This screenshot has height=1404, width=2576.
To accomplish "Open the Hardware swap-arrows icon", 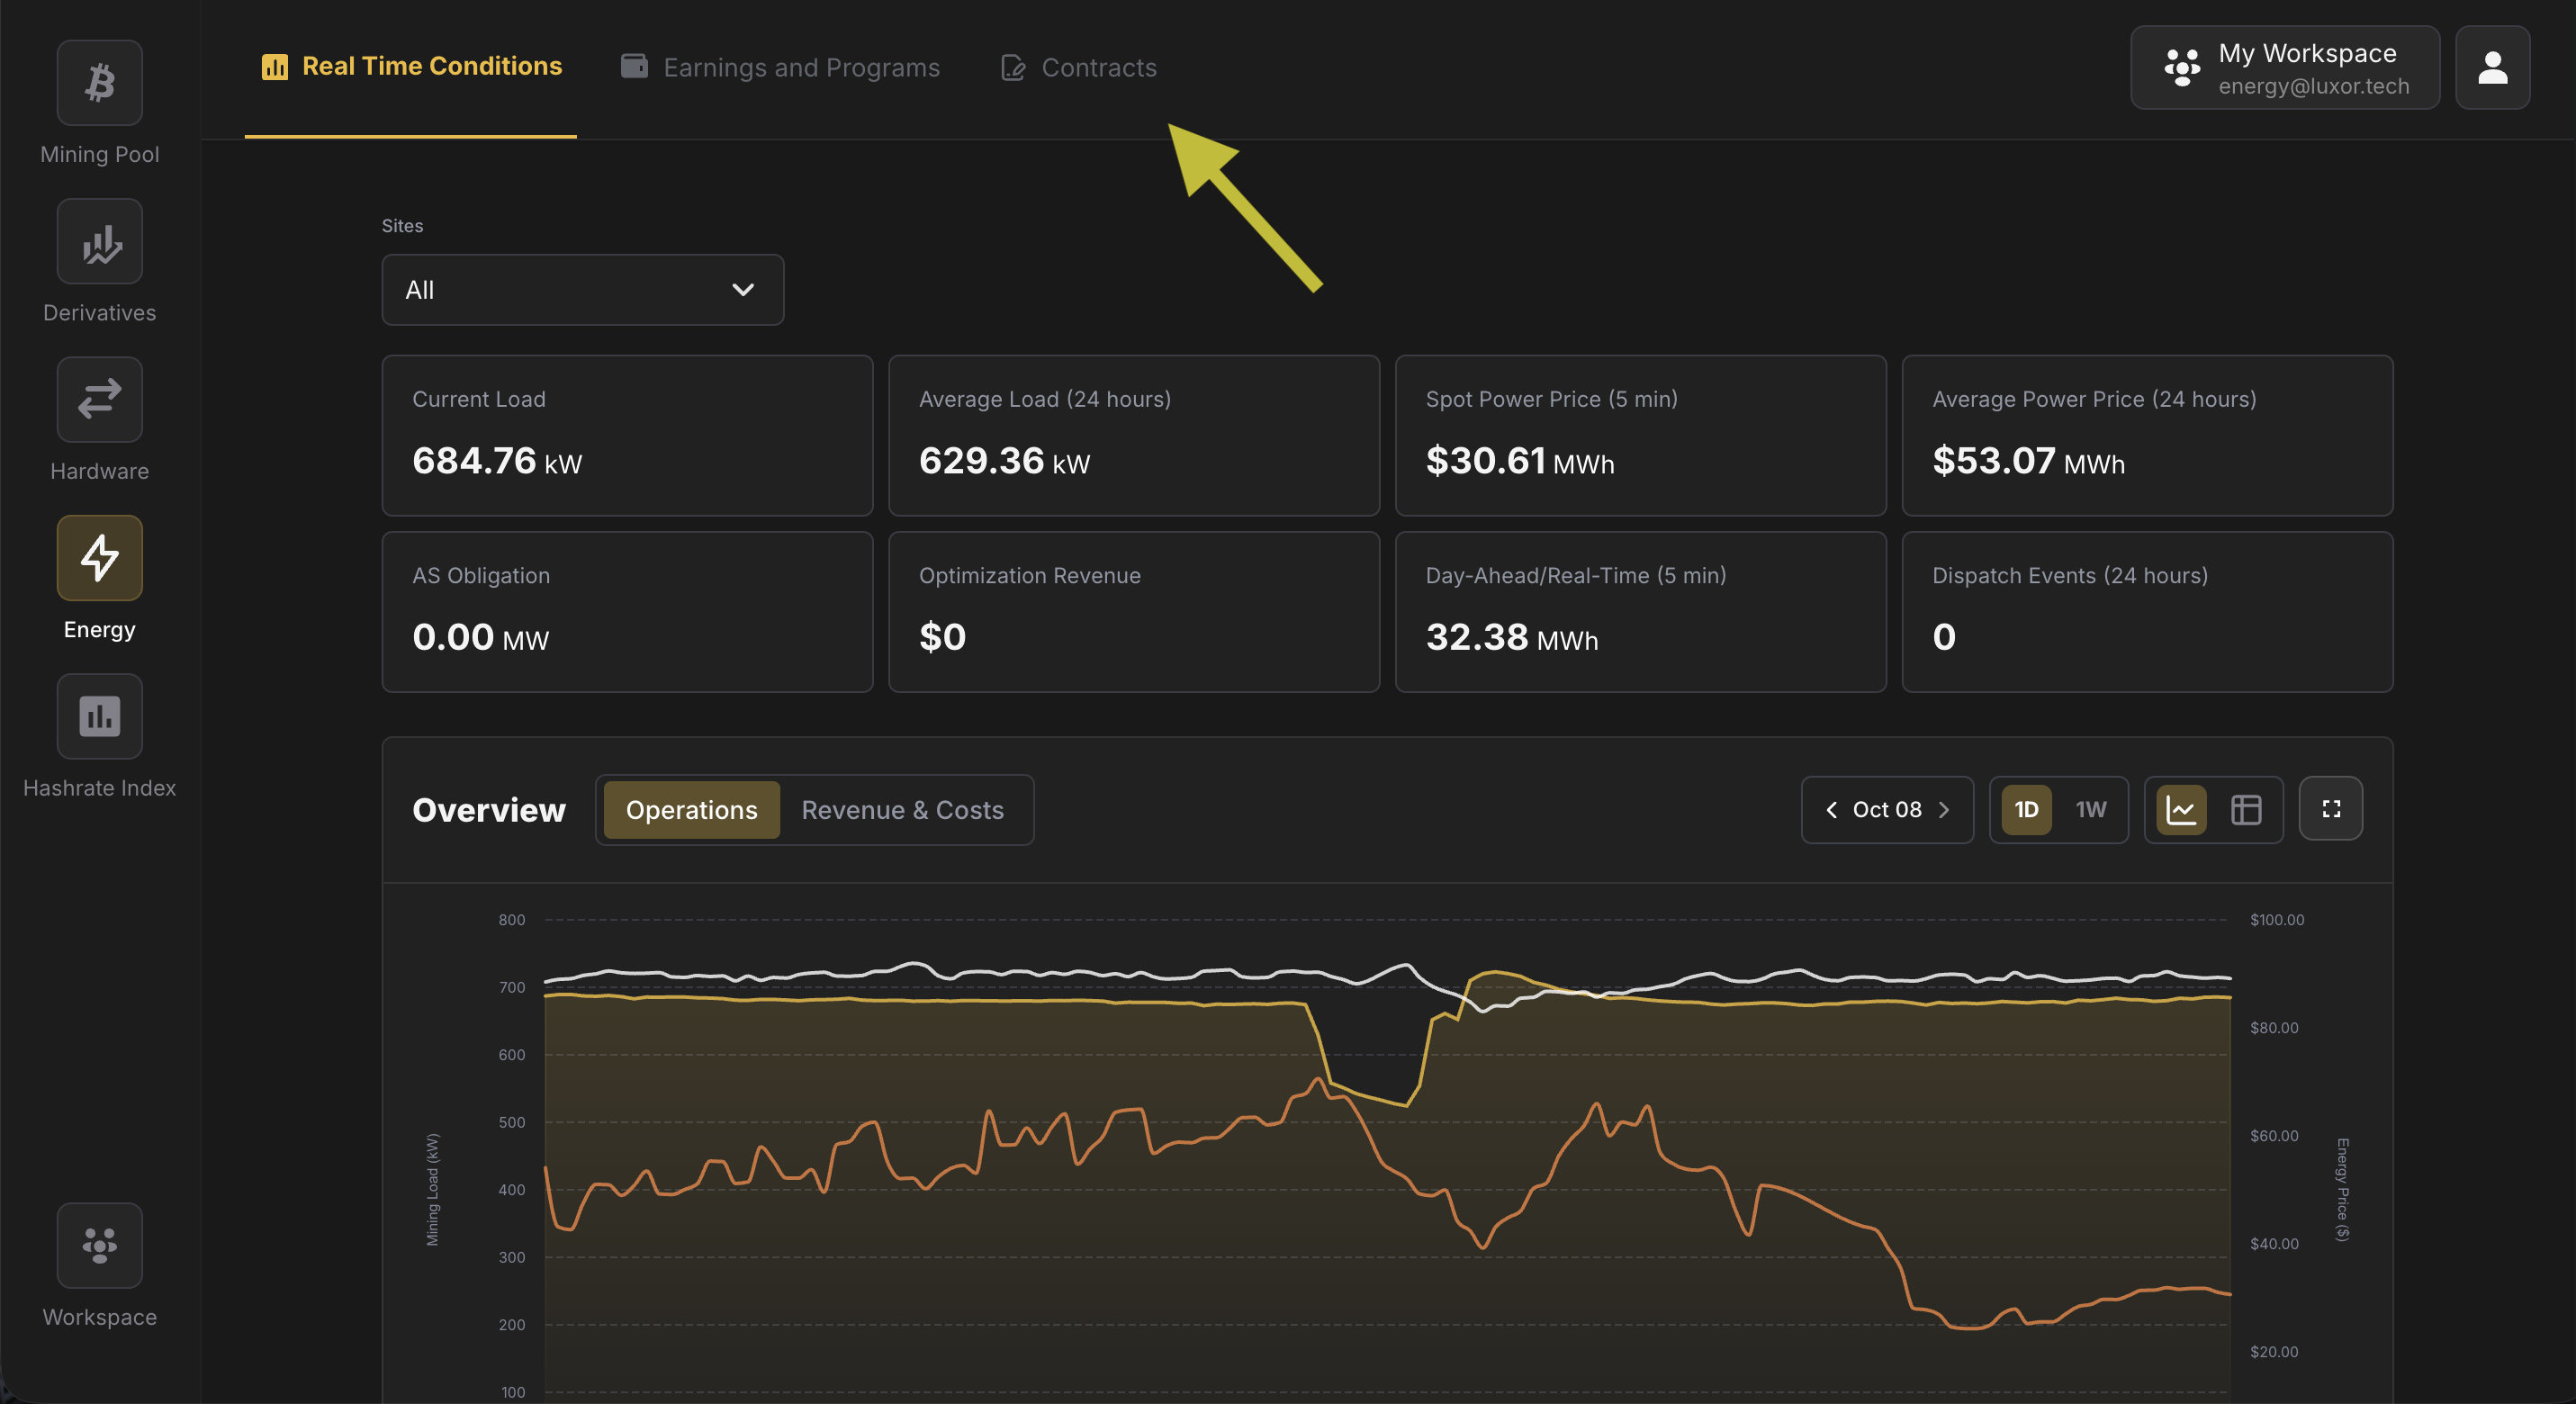I will [99, 400].
